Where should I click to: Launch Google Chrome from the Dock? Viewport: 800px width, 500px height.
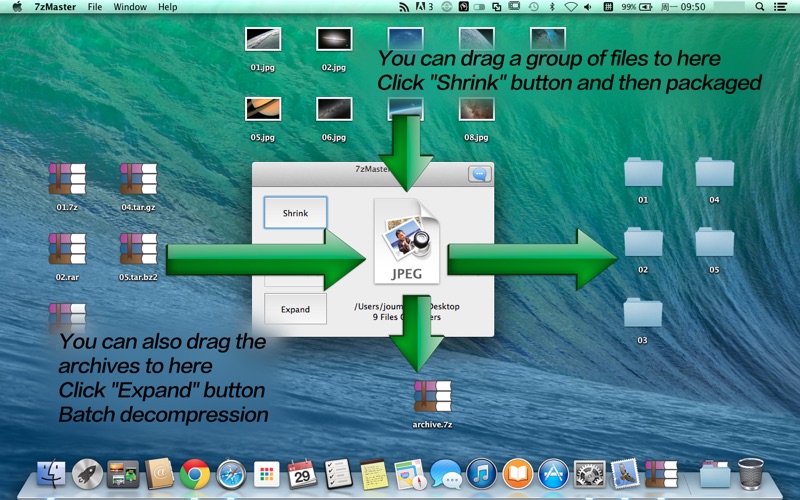click(x=195, y=474)
